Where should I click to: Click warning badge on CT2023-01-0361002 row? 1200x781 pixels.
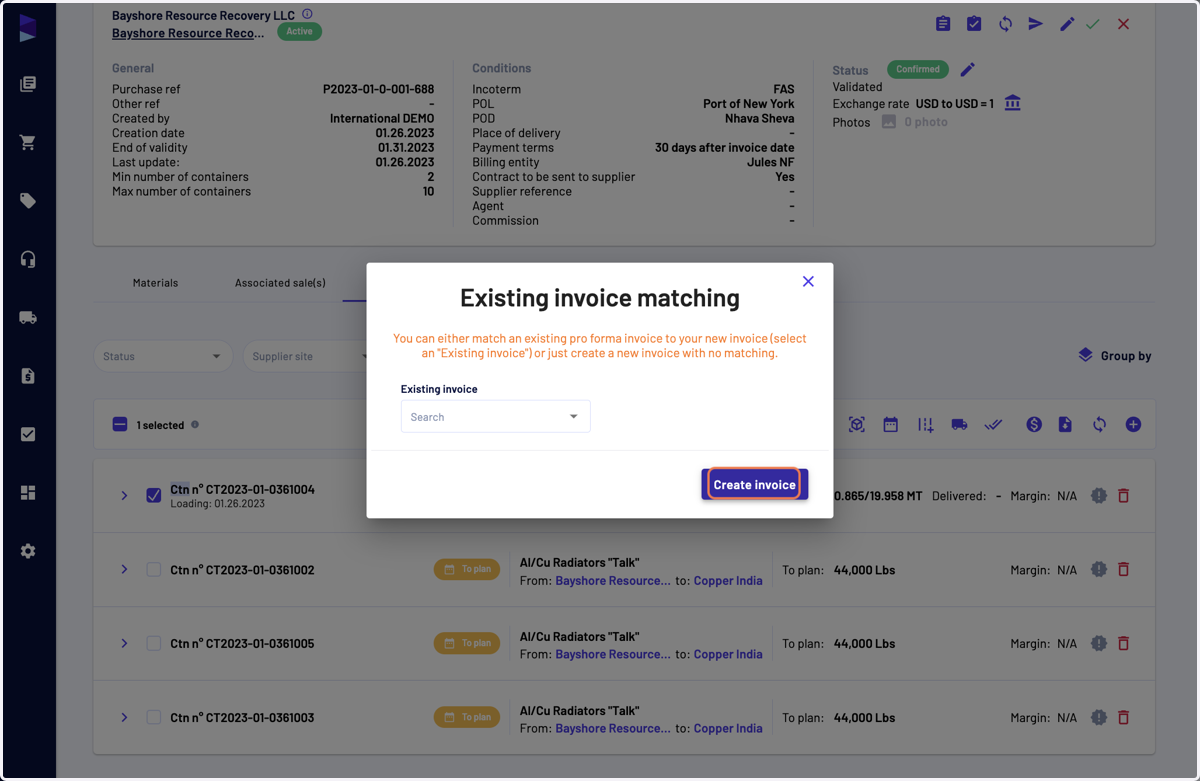(x=1099, y=569)
